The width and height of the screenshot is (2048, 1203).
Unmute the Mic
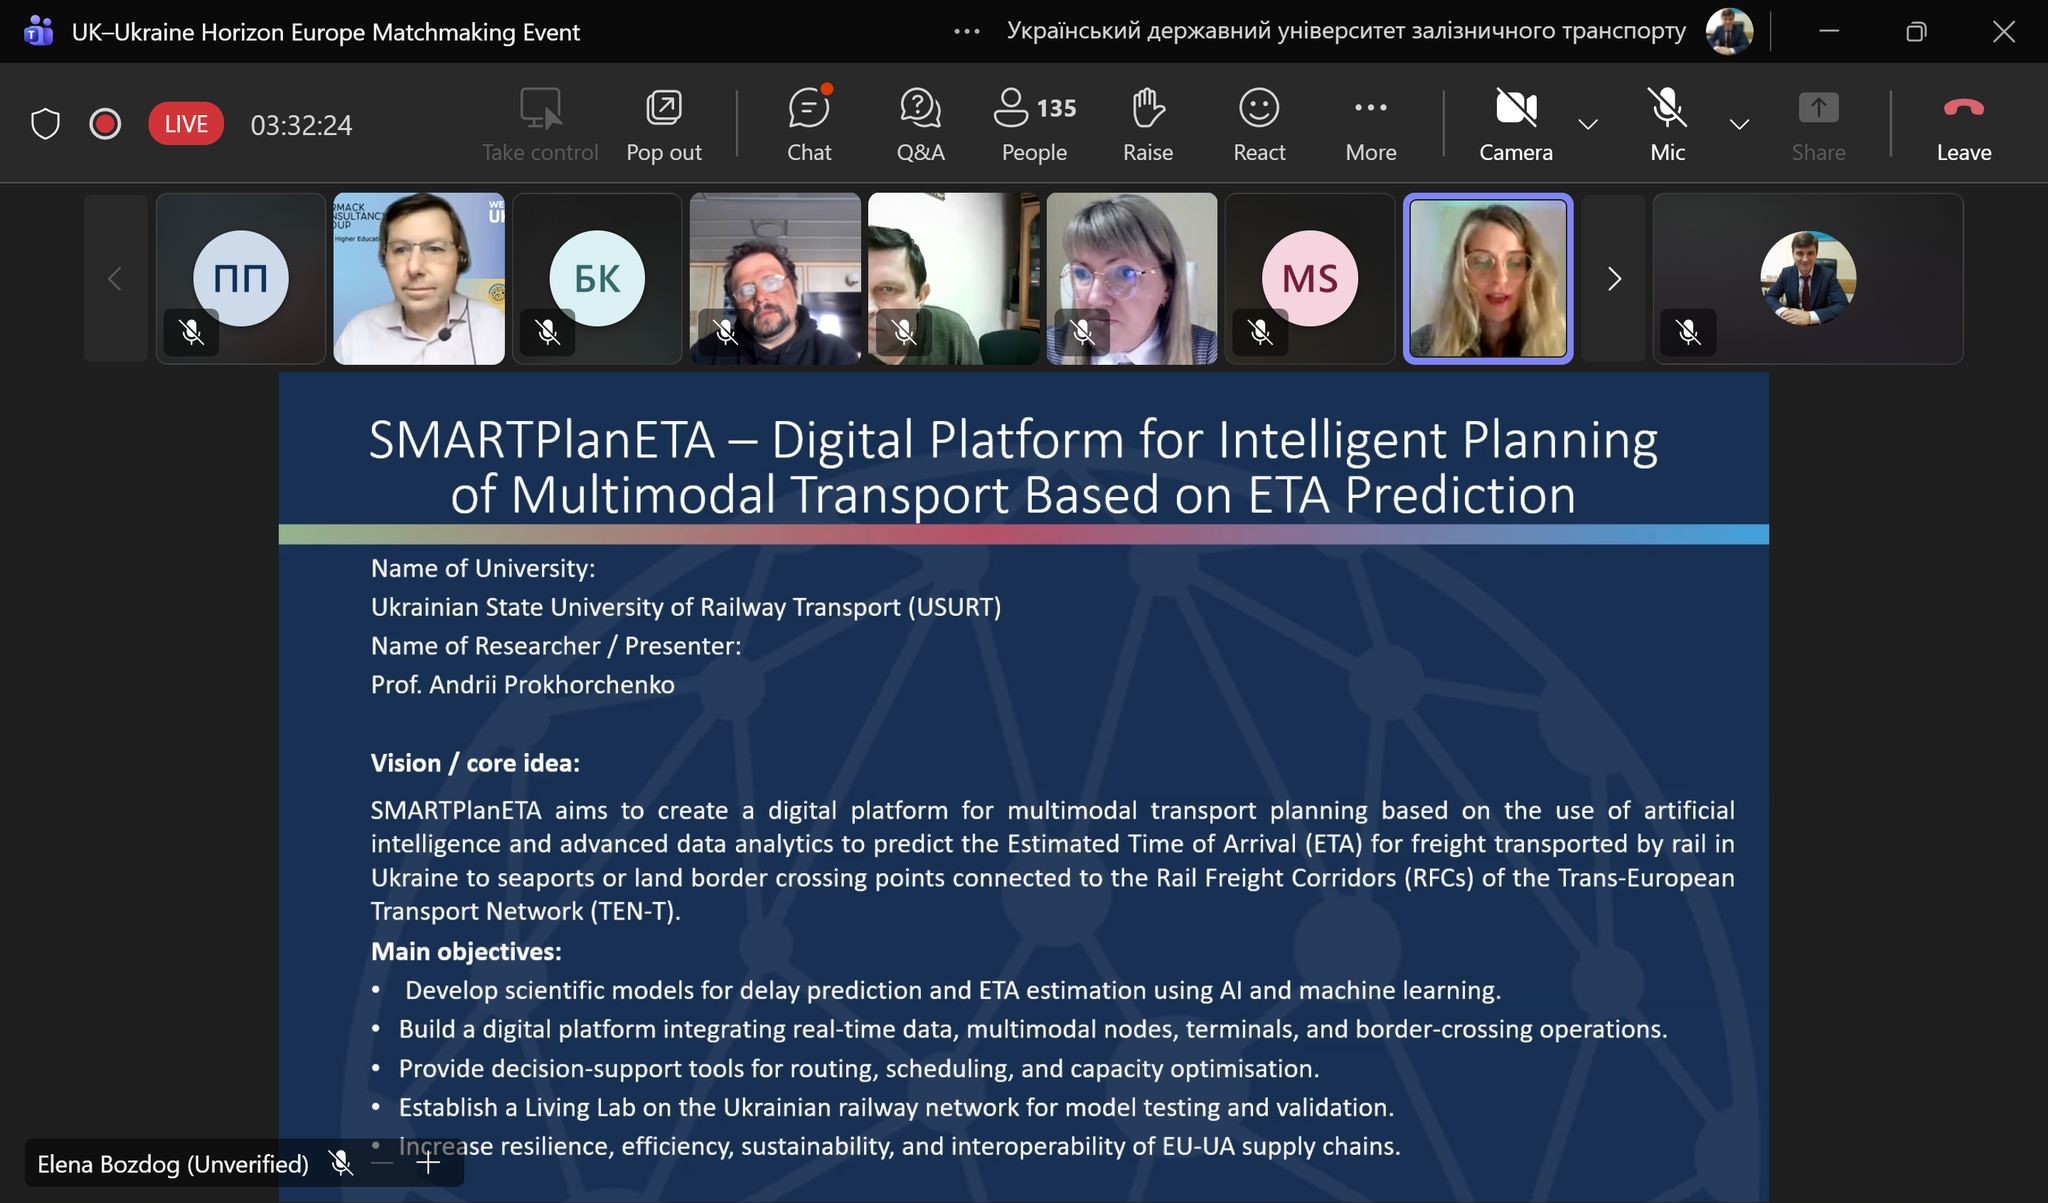tap(1667, 124)
